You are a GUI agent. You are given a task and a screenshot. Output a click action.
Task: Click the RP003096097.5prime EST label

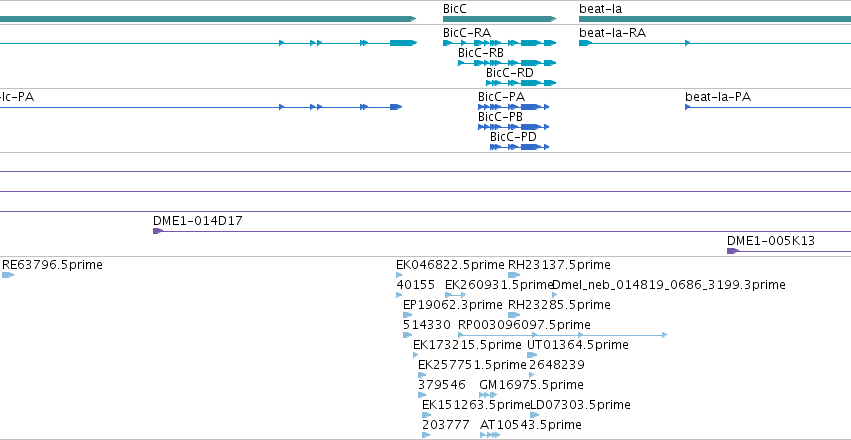(x=524, y=325)
